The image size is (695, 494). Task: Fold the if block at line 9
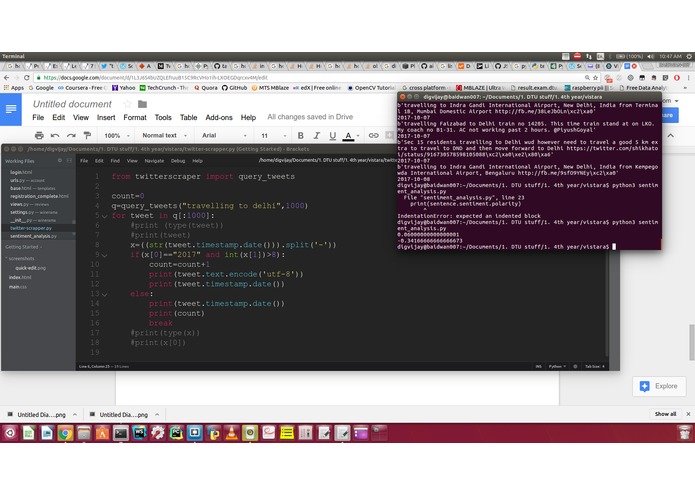pyautogui.click(x=105, y=255)
